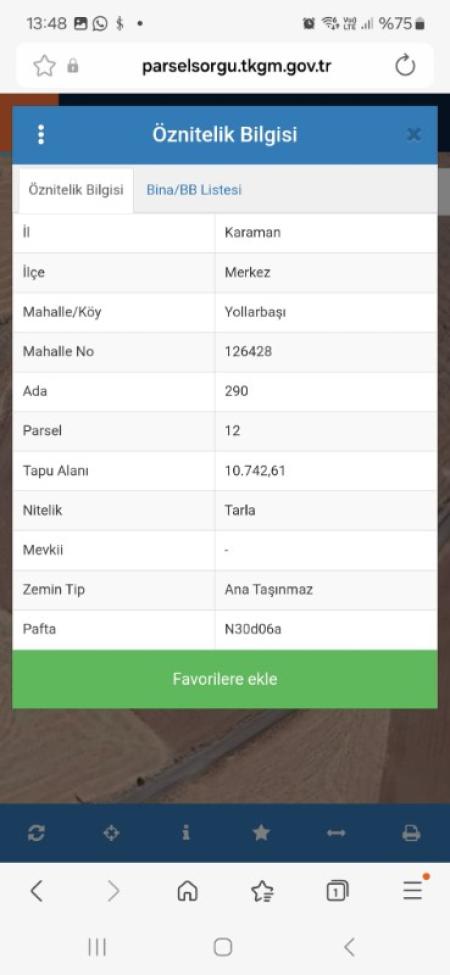Select the measure distance arrow icon
450x975 pixels.
click(x=336, y=833)
